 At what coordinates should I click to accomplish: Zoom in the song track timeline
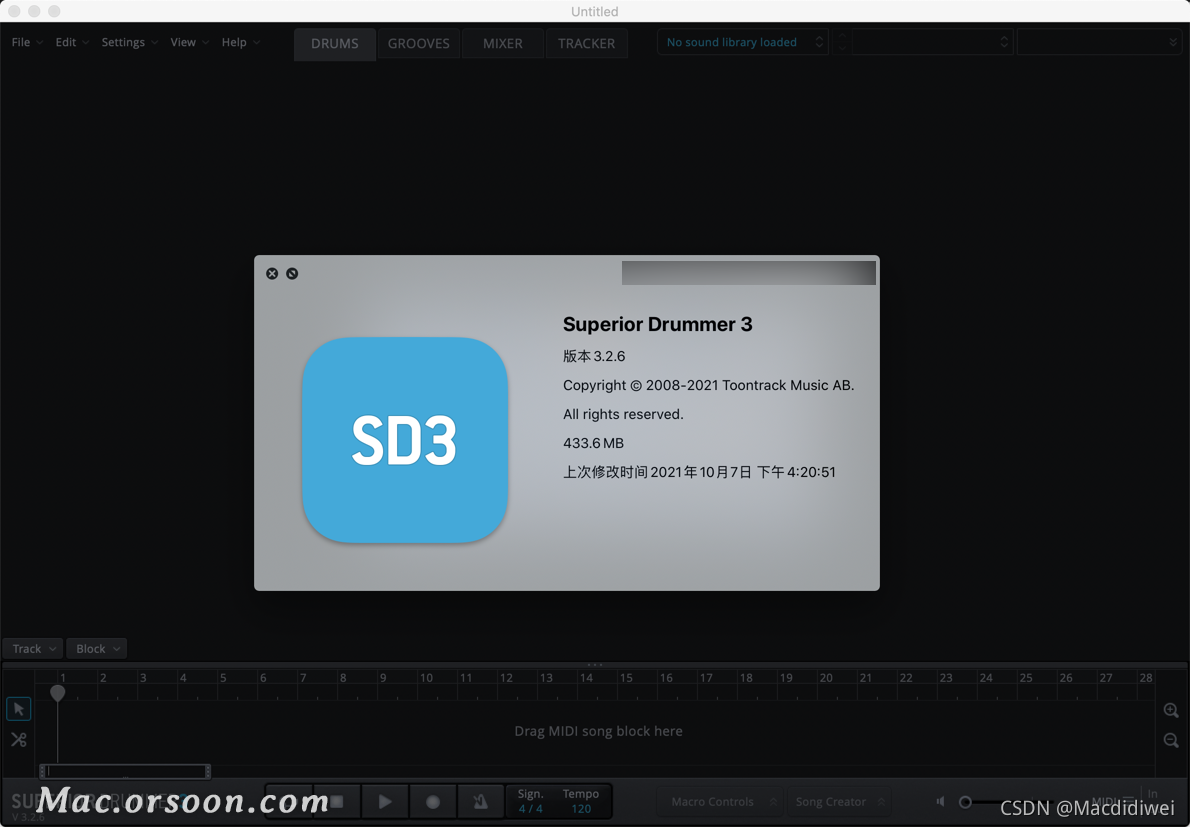coord(1171,710)
